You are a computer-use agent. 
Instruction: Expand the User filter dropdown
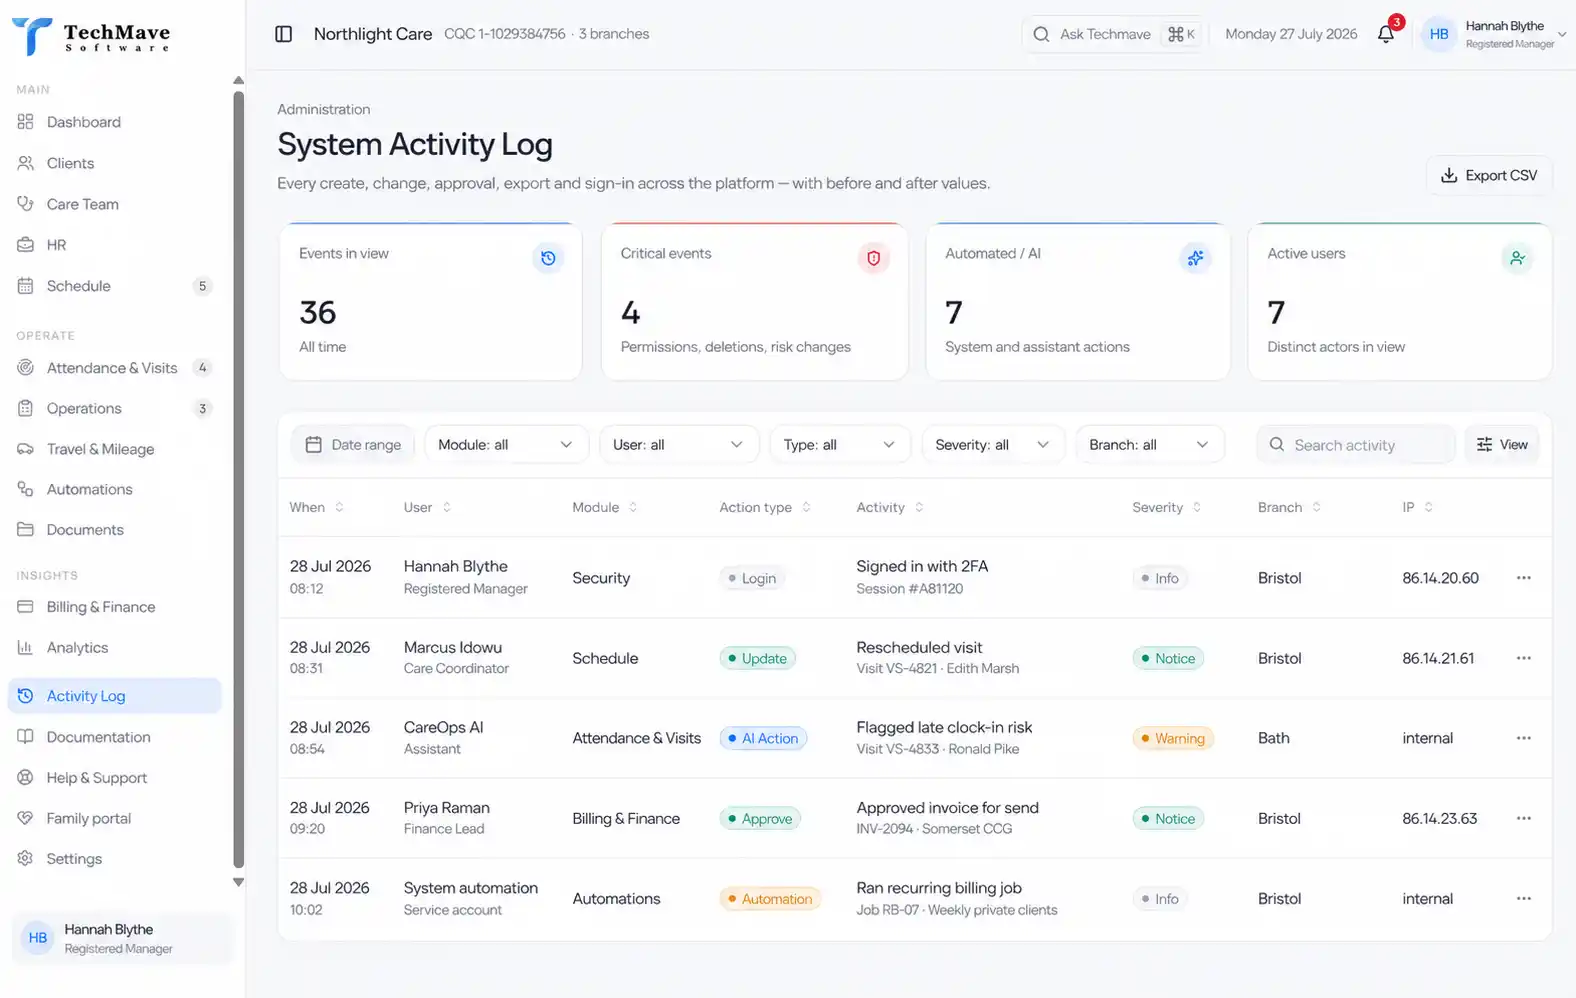tap(678, 445)
